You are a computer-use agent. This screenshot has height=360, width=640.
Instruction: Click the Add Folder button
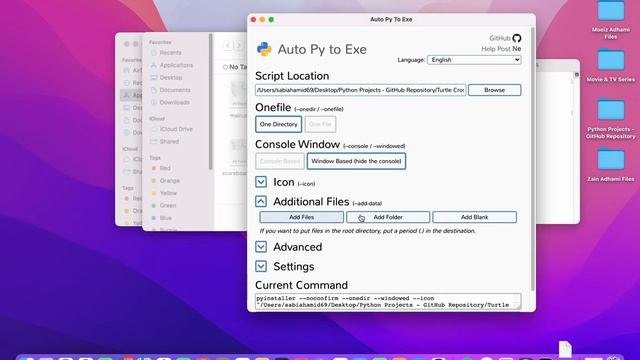[388, 217]
